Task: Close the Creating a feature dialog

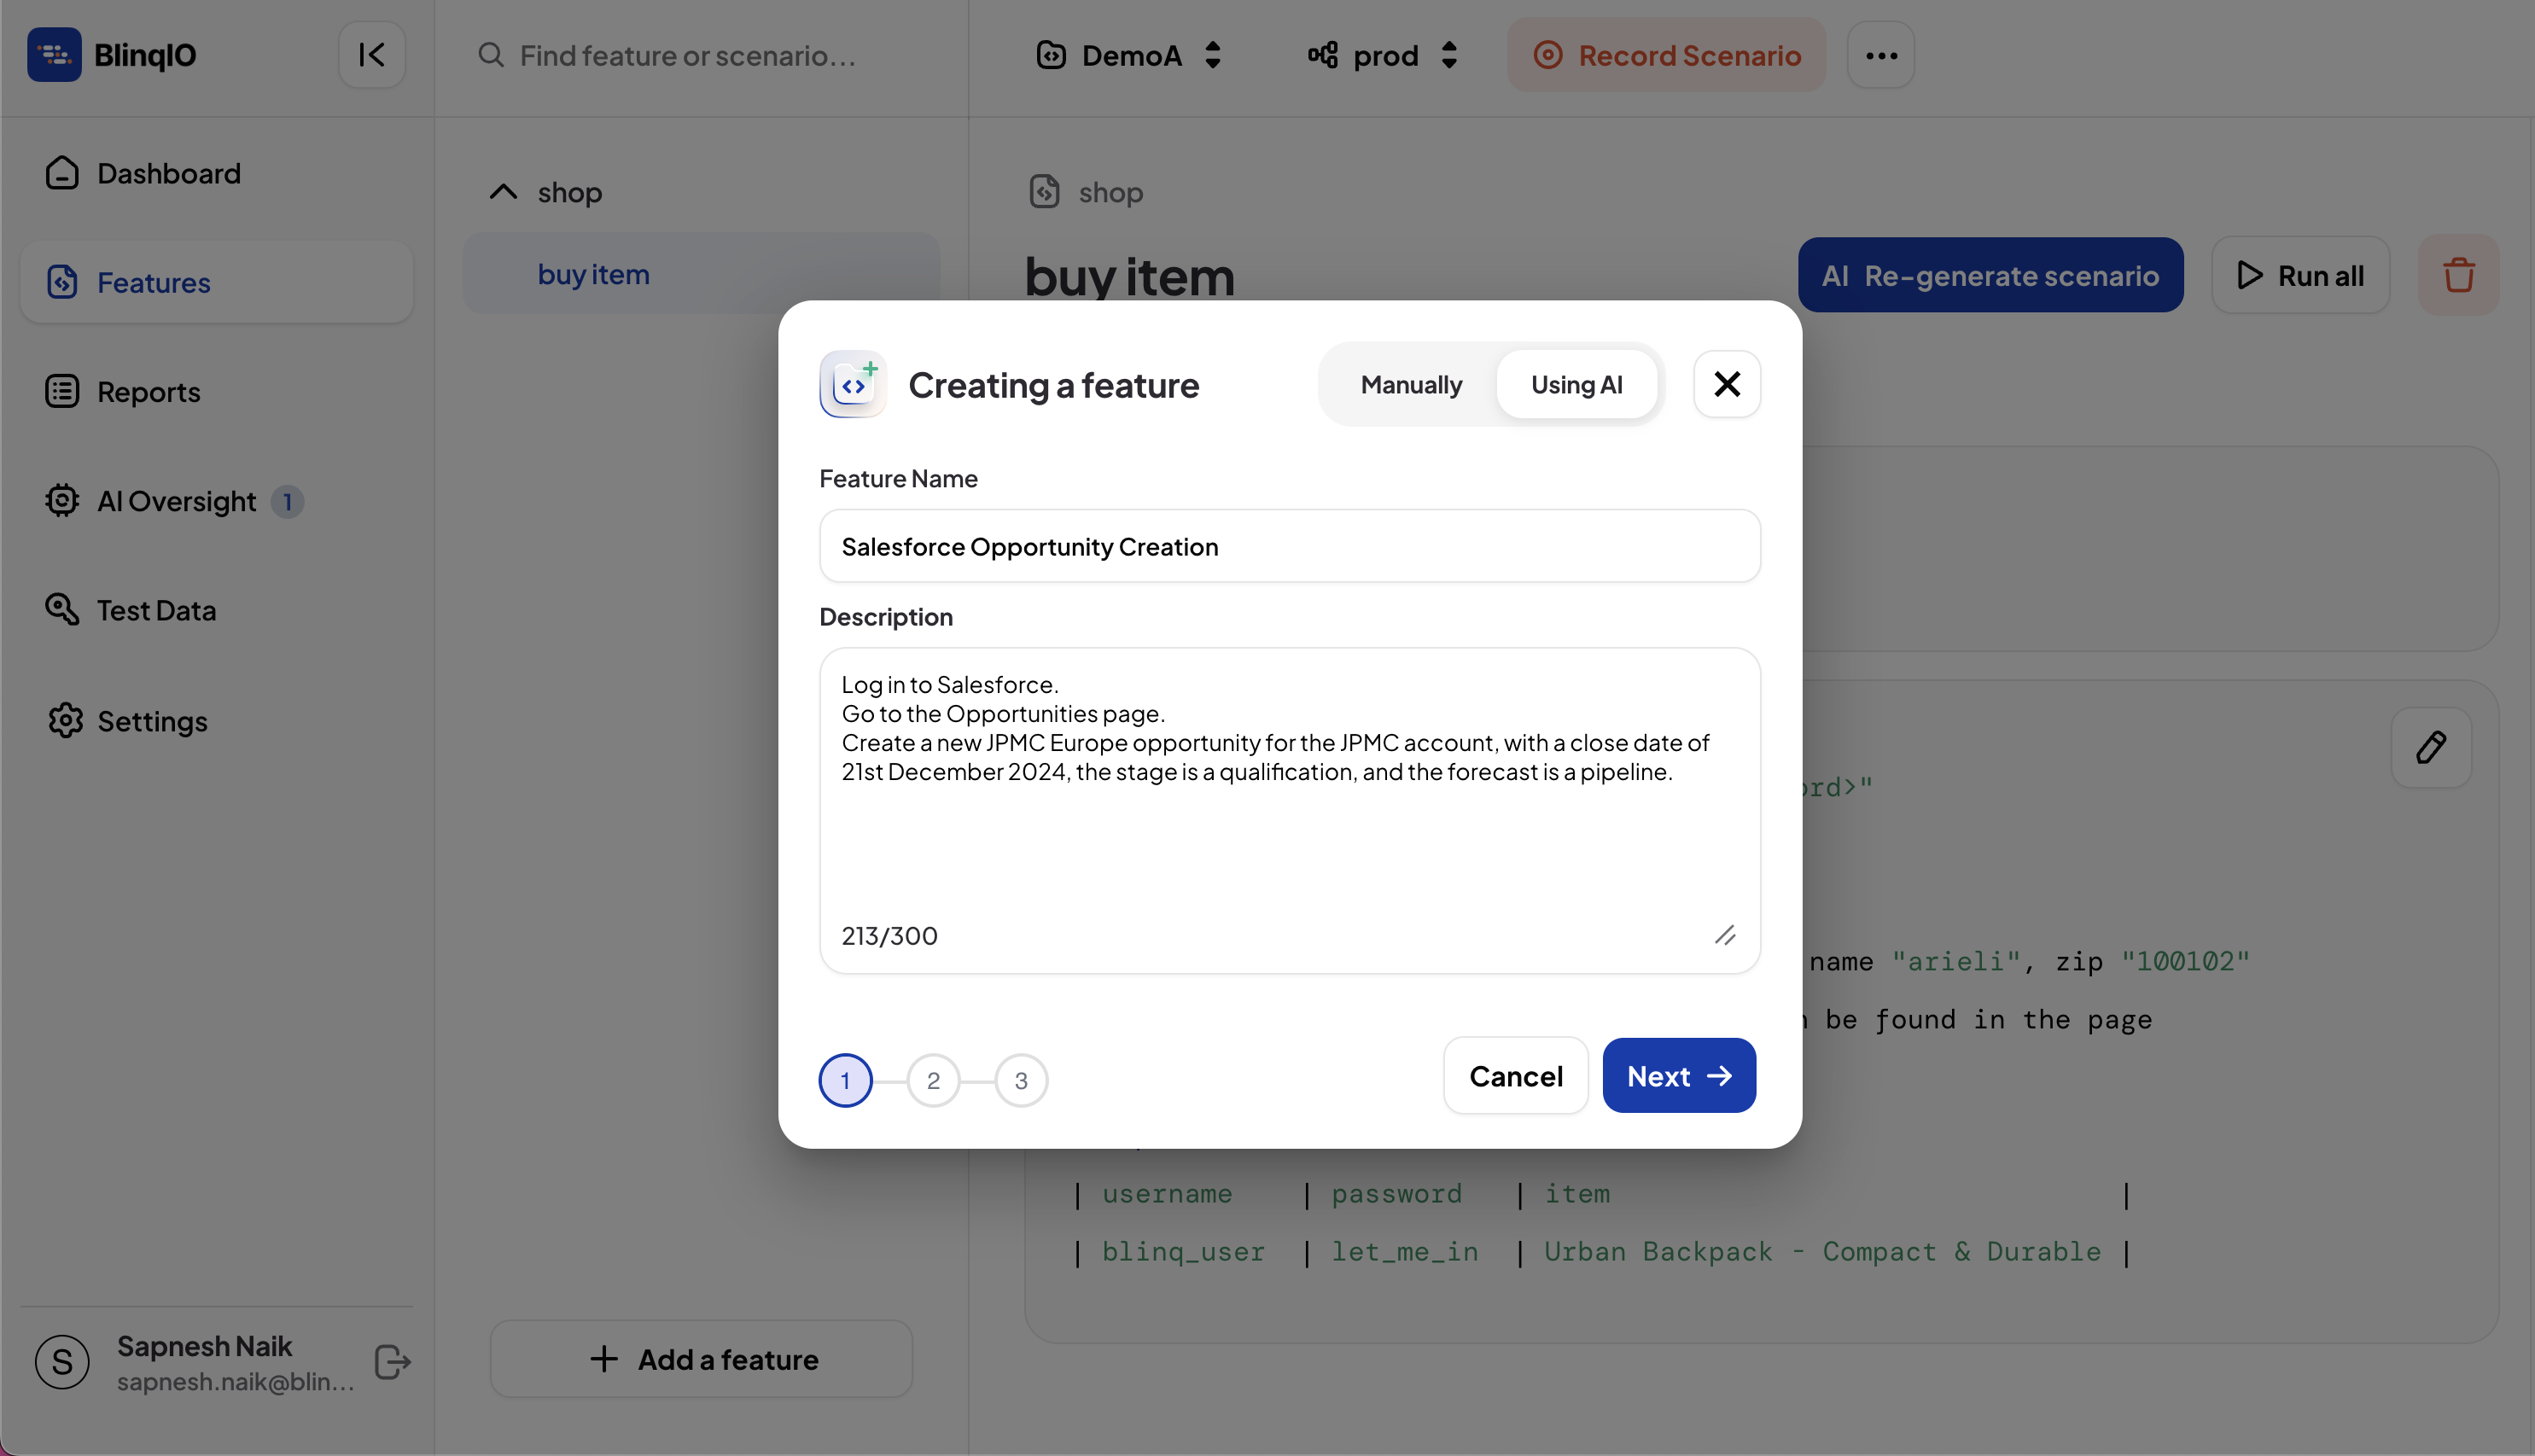Action: pos(1727,384)
